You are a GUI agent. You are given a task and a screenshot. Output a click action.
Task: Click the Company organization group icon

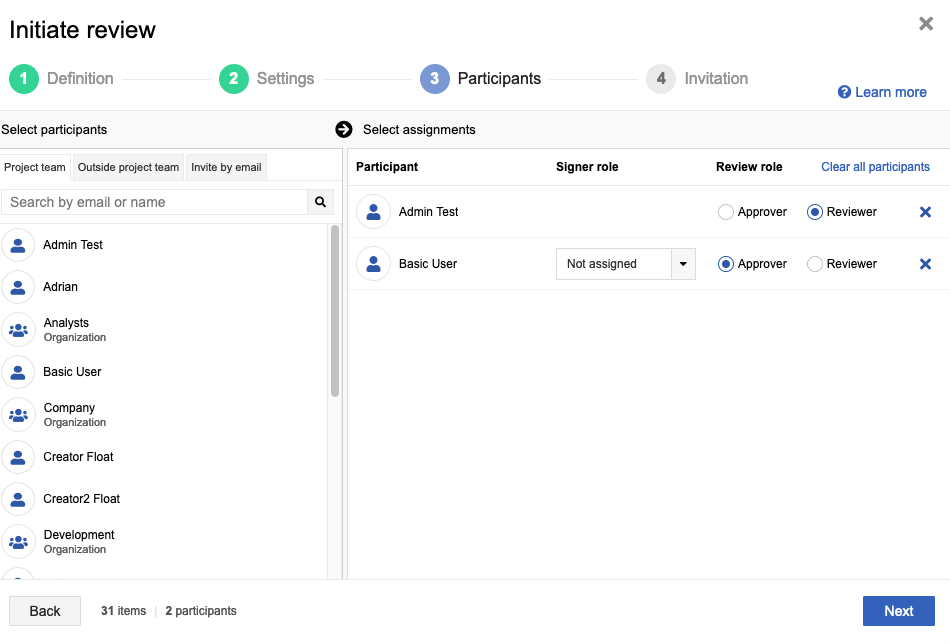(x=18, y=415)
